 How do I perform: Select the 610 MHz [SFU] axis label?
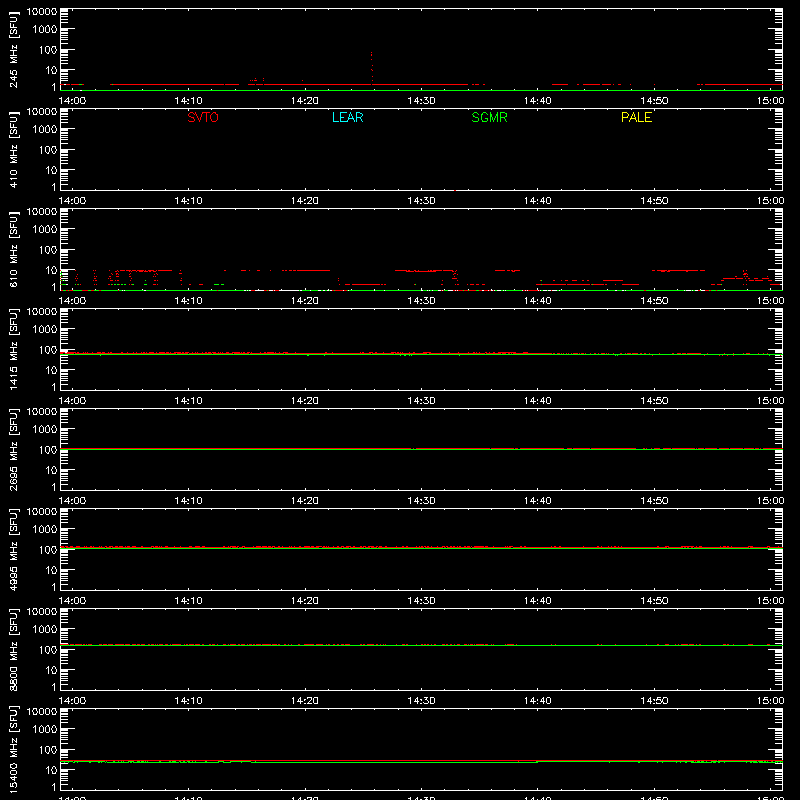(13, 249)
